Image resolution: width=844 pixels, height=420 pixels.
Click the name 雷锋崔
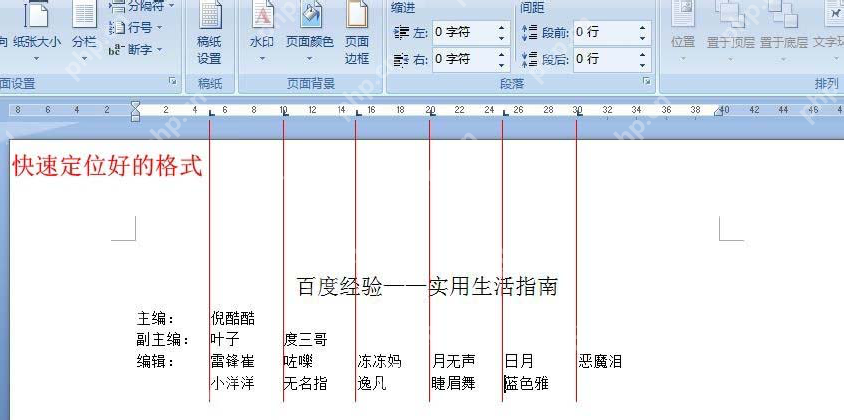click(233, 361)
